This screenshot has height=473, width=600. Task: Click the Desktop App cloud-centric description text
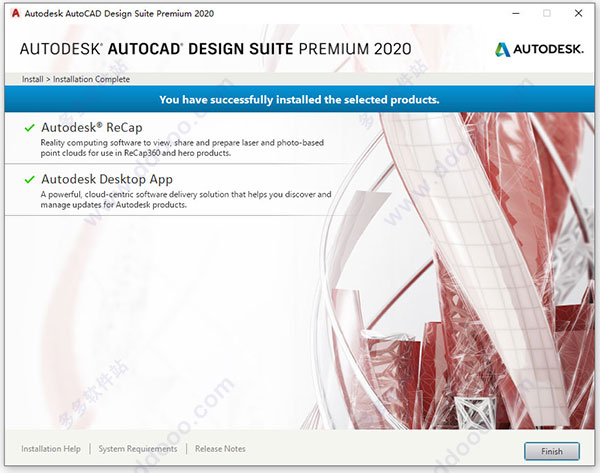186,199
